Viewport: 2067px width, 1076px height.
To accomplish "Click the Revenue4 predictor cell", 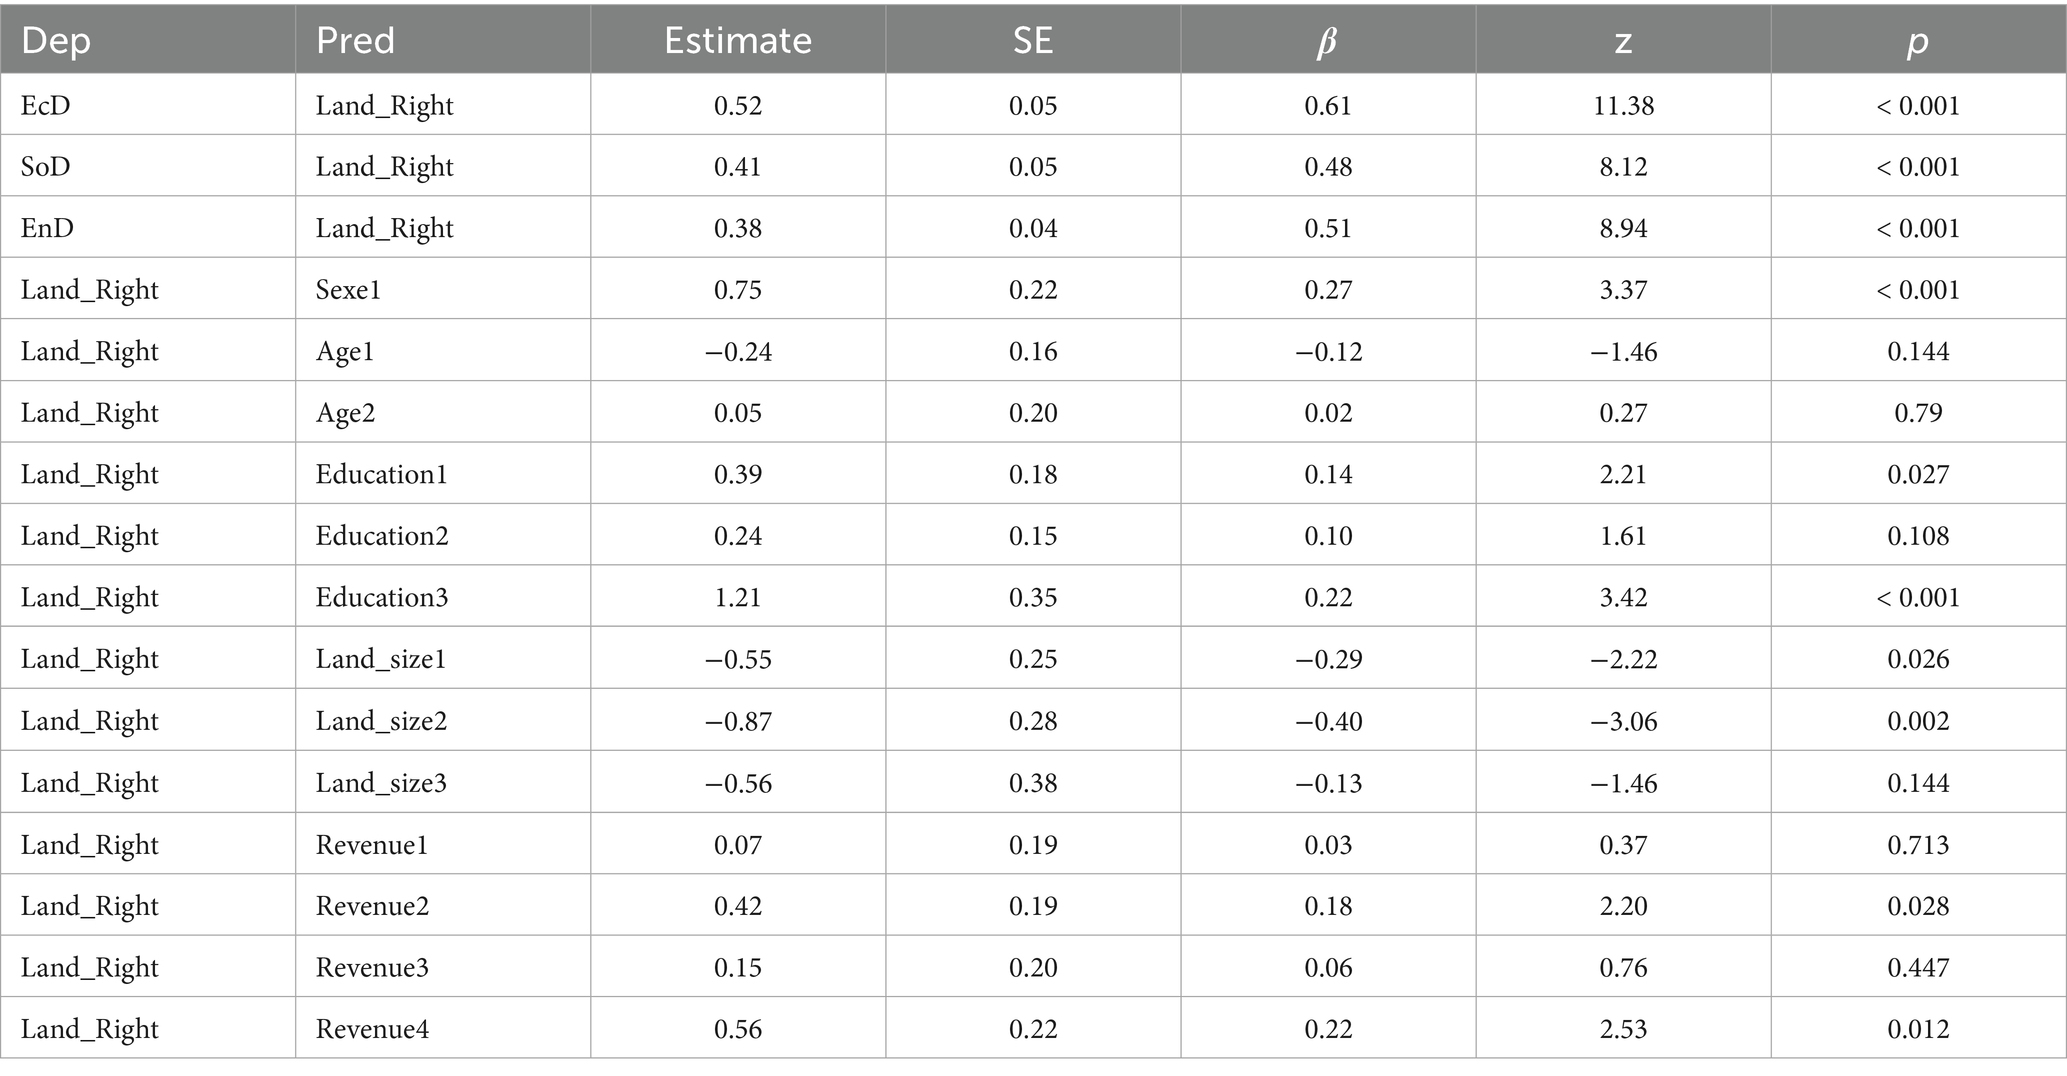I will [x=372, y=1029].
